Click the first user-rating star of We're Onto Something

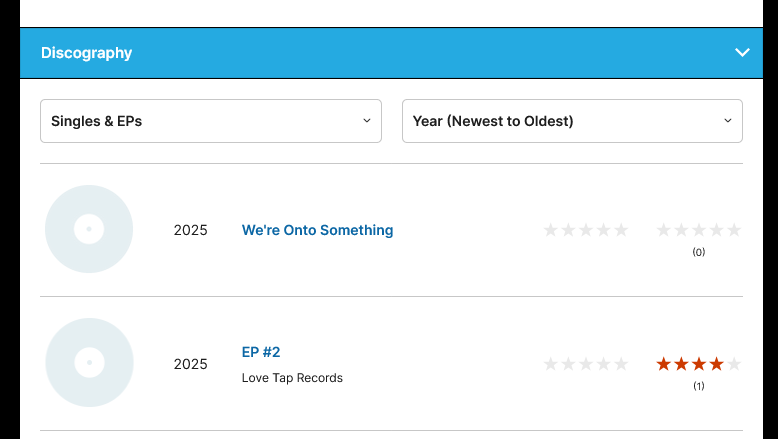point(664,230)
